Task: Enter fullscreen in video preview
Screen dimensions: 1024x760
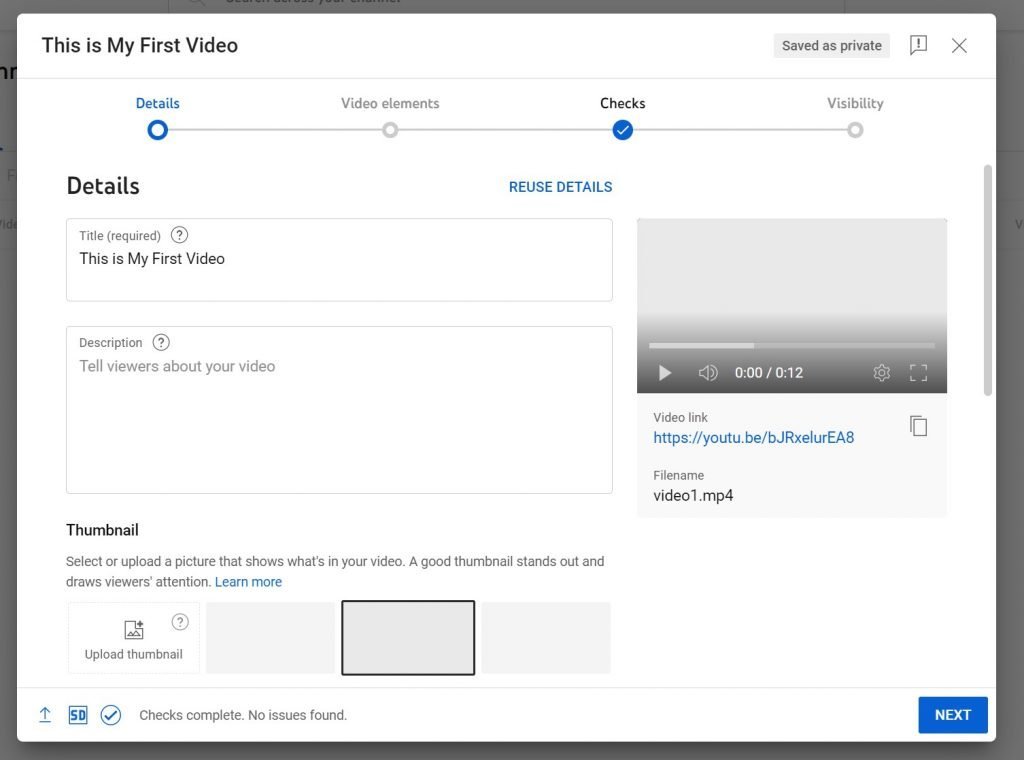Action: (x=918, y=373)
